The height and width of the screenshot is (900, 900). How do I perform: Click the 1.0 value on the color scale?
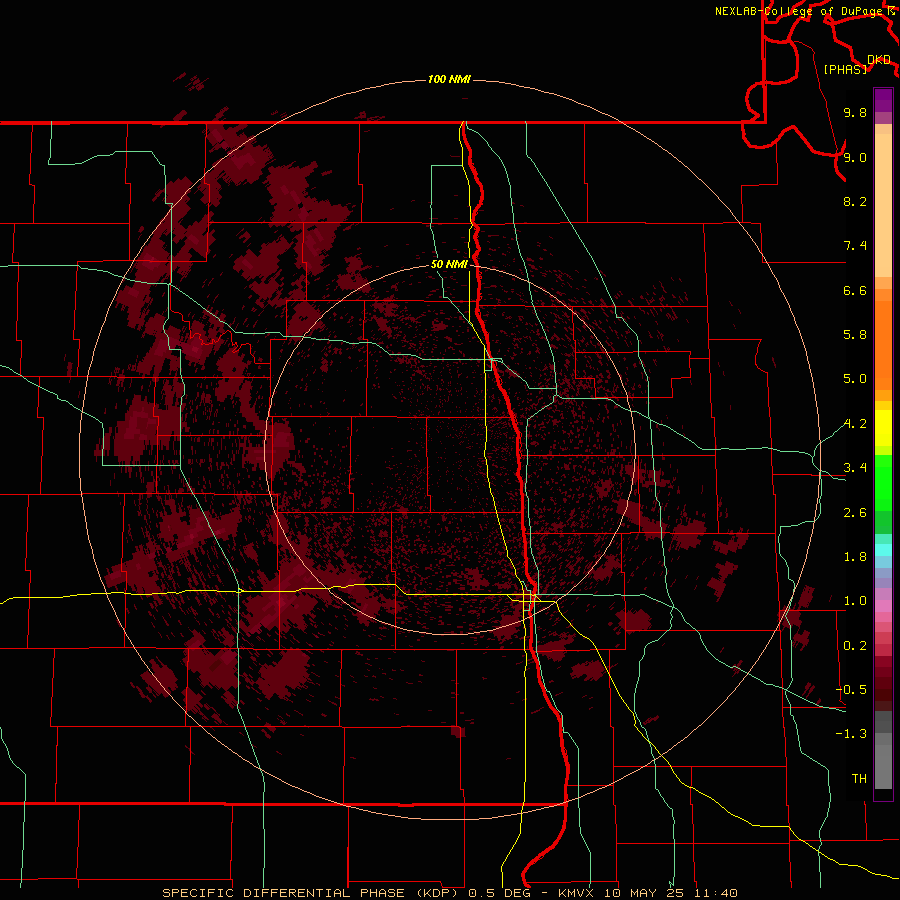coord(855,601)
